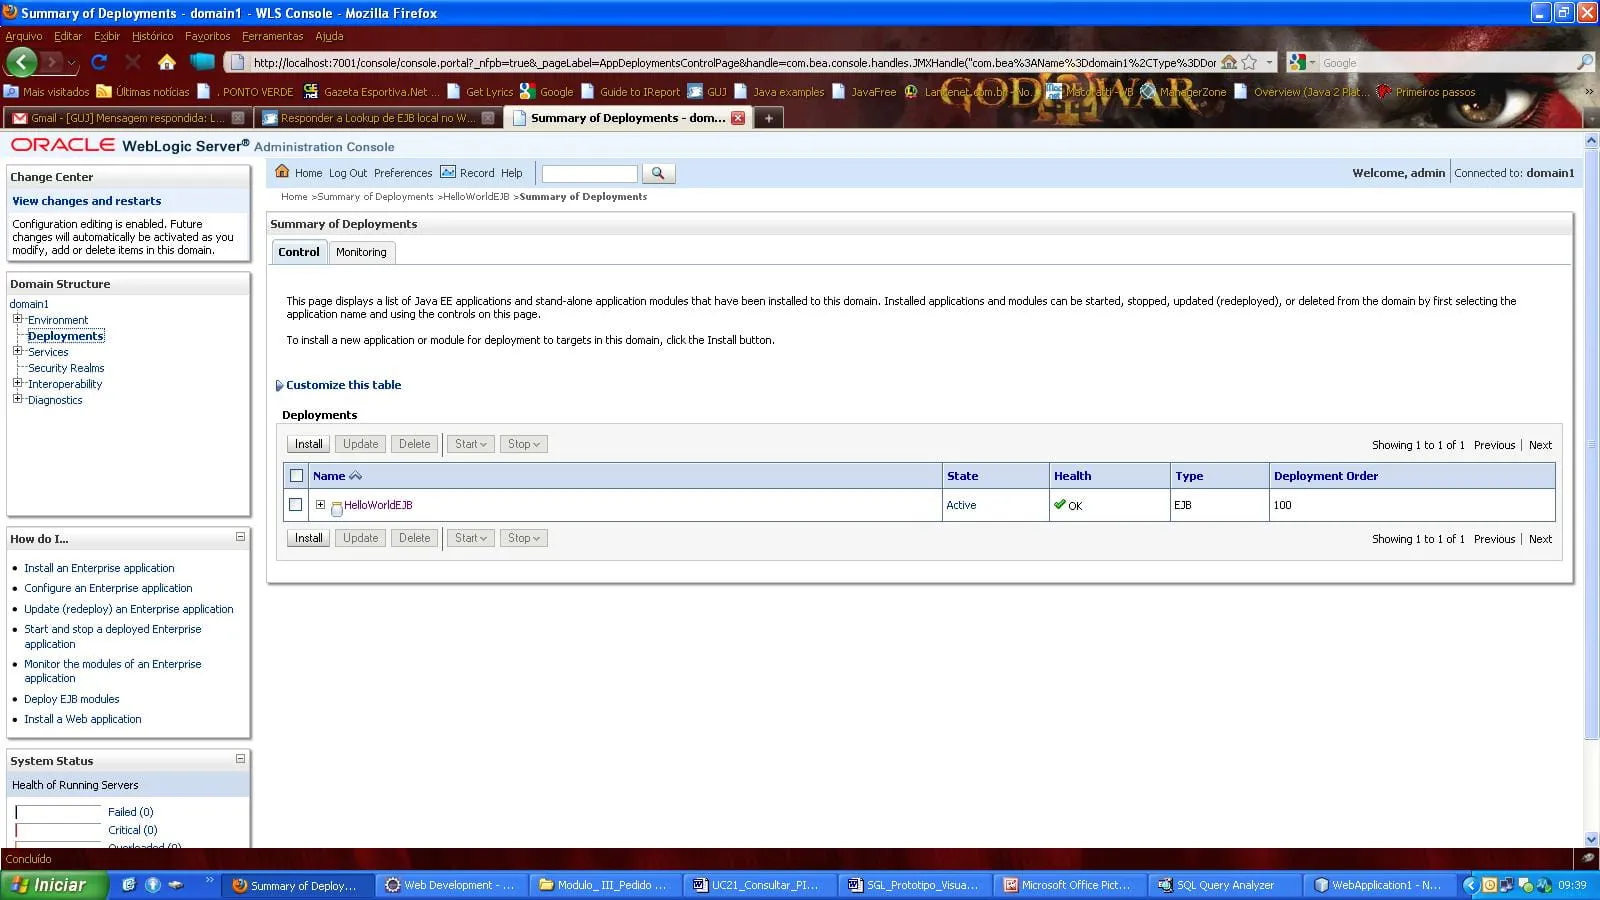
Task: Open the GUJ bookmark
Action: [x=707, y=91]
